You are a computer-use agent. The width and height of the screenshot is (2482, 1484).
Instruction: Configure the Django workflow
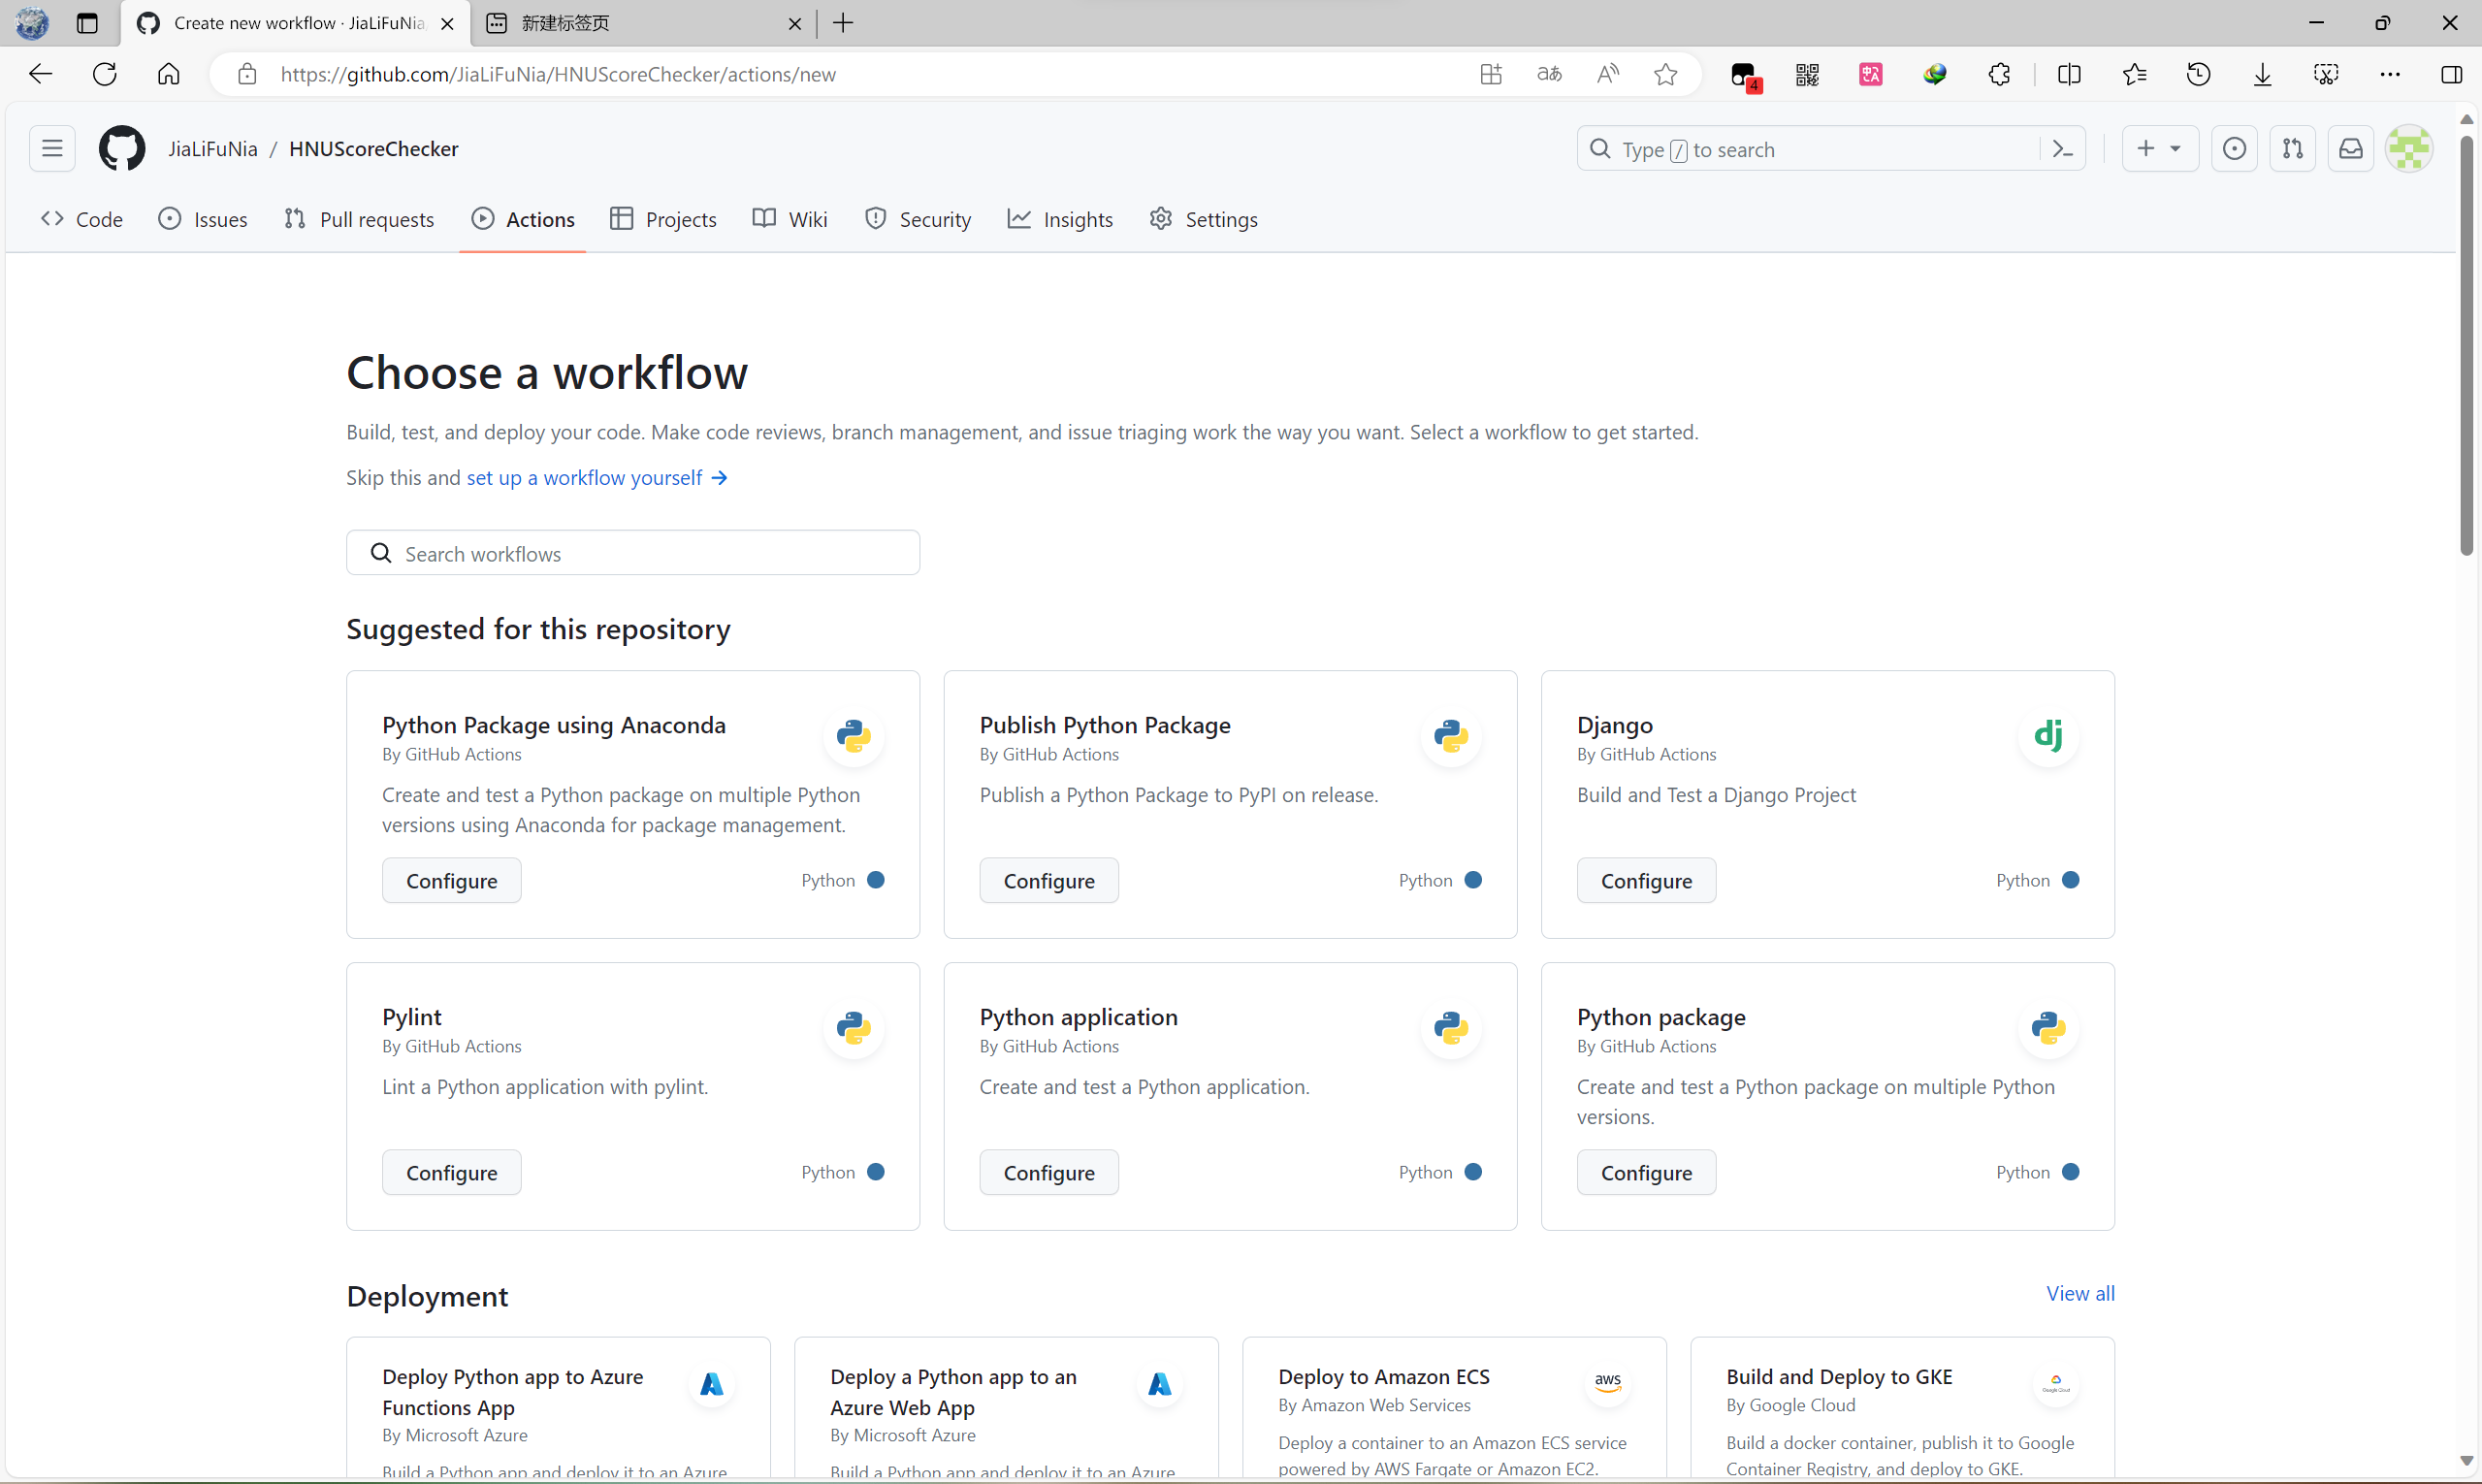(1646, 881)
